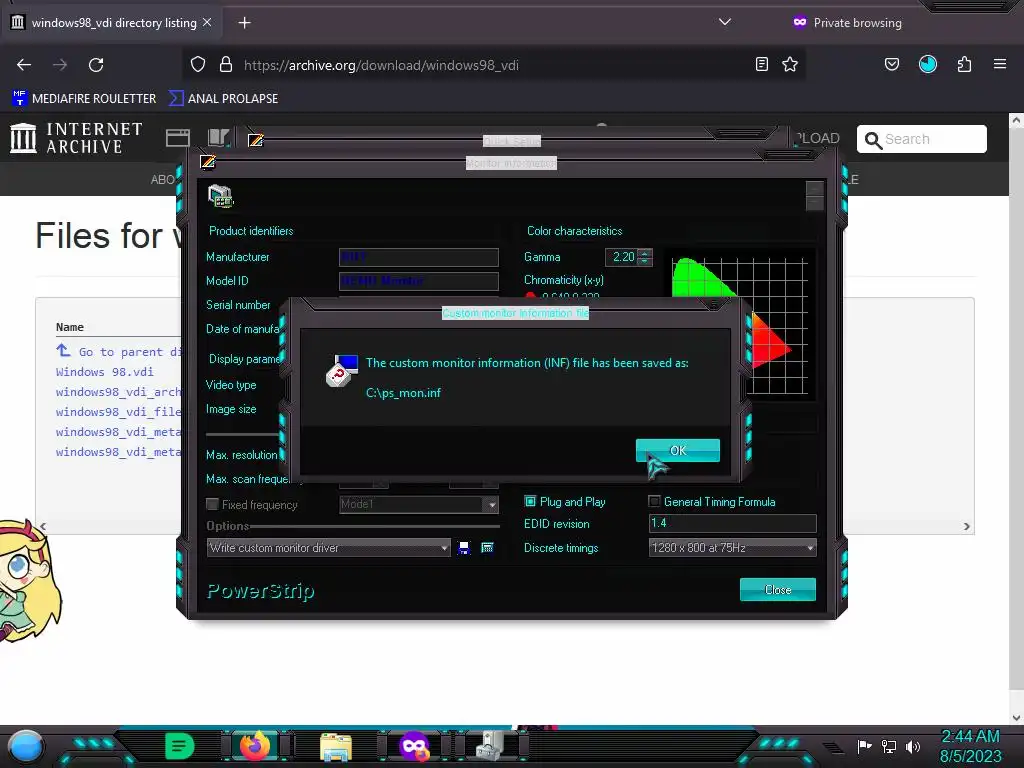The image size is (1024, 768).
Task: Click the Close button in PowerStrip window
Action: click(777, 589)
